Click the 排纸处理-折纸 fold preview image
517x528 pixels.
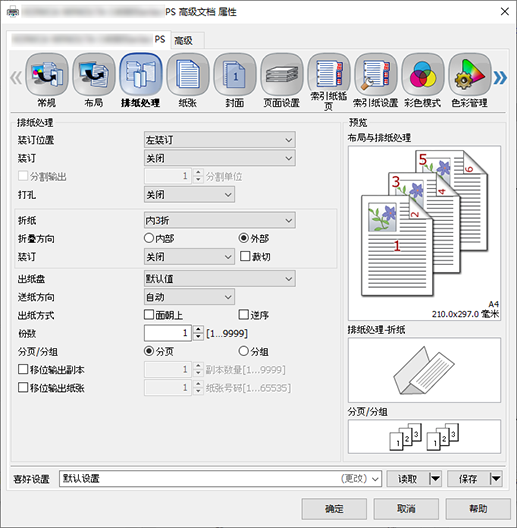pyautogui.click(x=424, y=370)
